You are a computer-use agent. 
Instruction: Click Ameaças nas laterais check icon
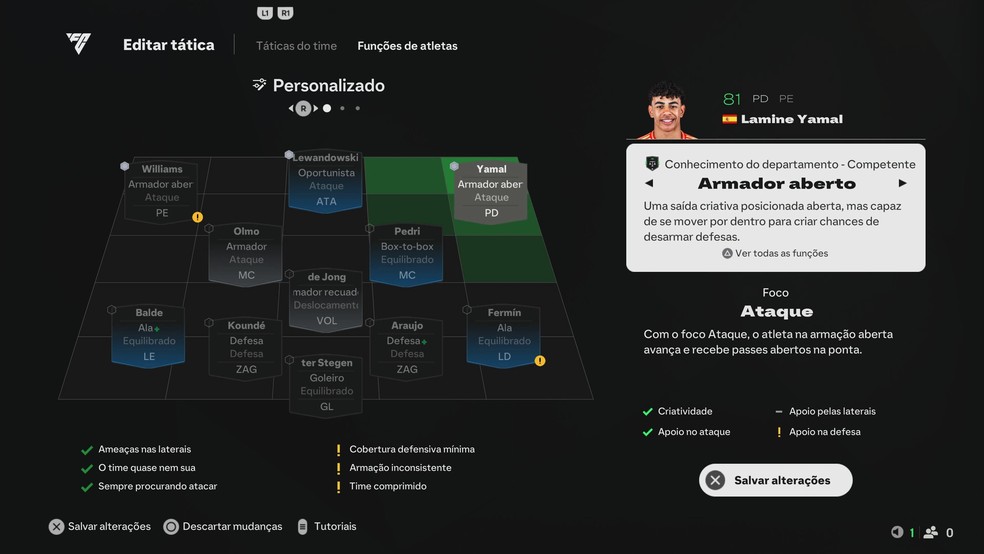pyautogui.click(x=87, y=450)
